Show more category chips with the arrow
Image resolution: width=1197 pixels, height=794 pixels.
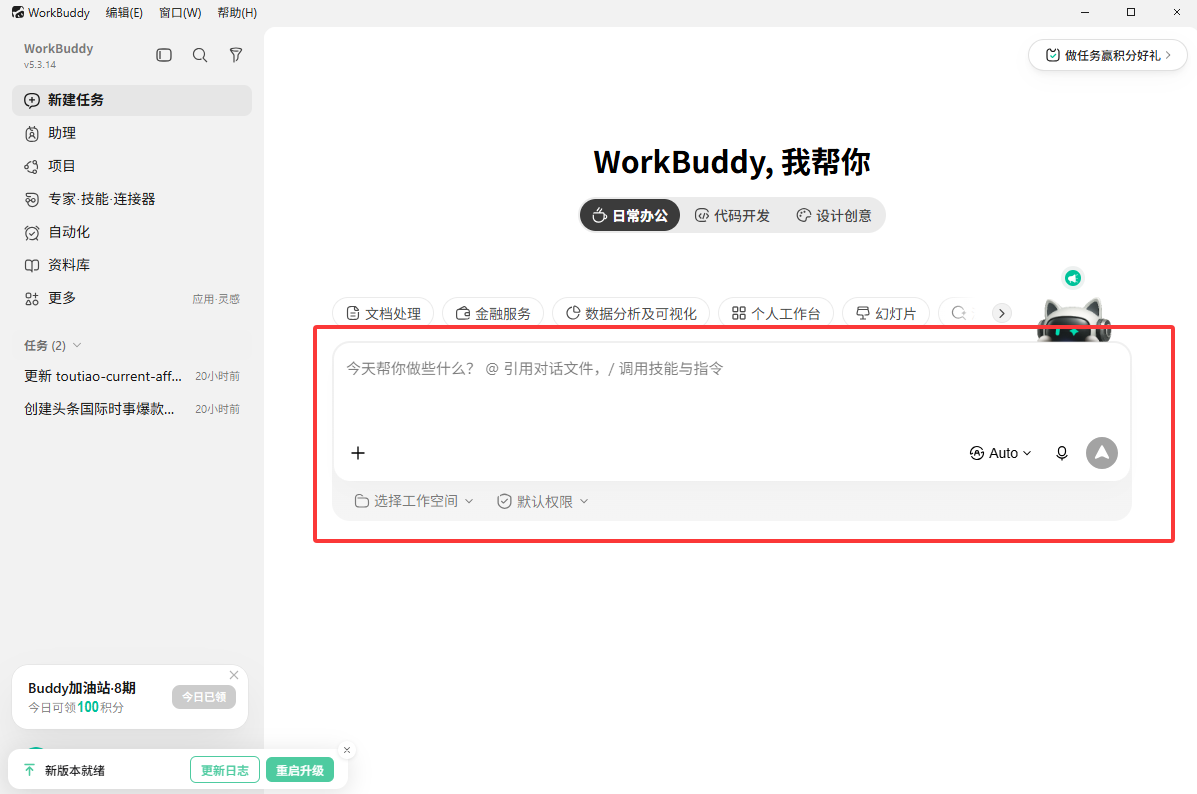point(1002,313)
